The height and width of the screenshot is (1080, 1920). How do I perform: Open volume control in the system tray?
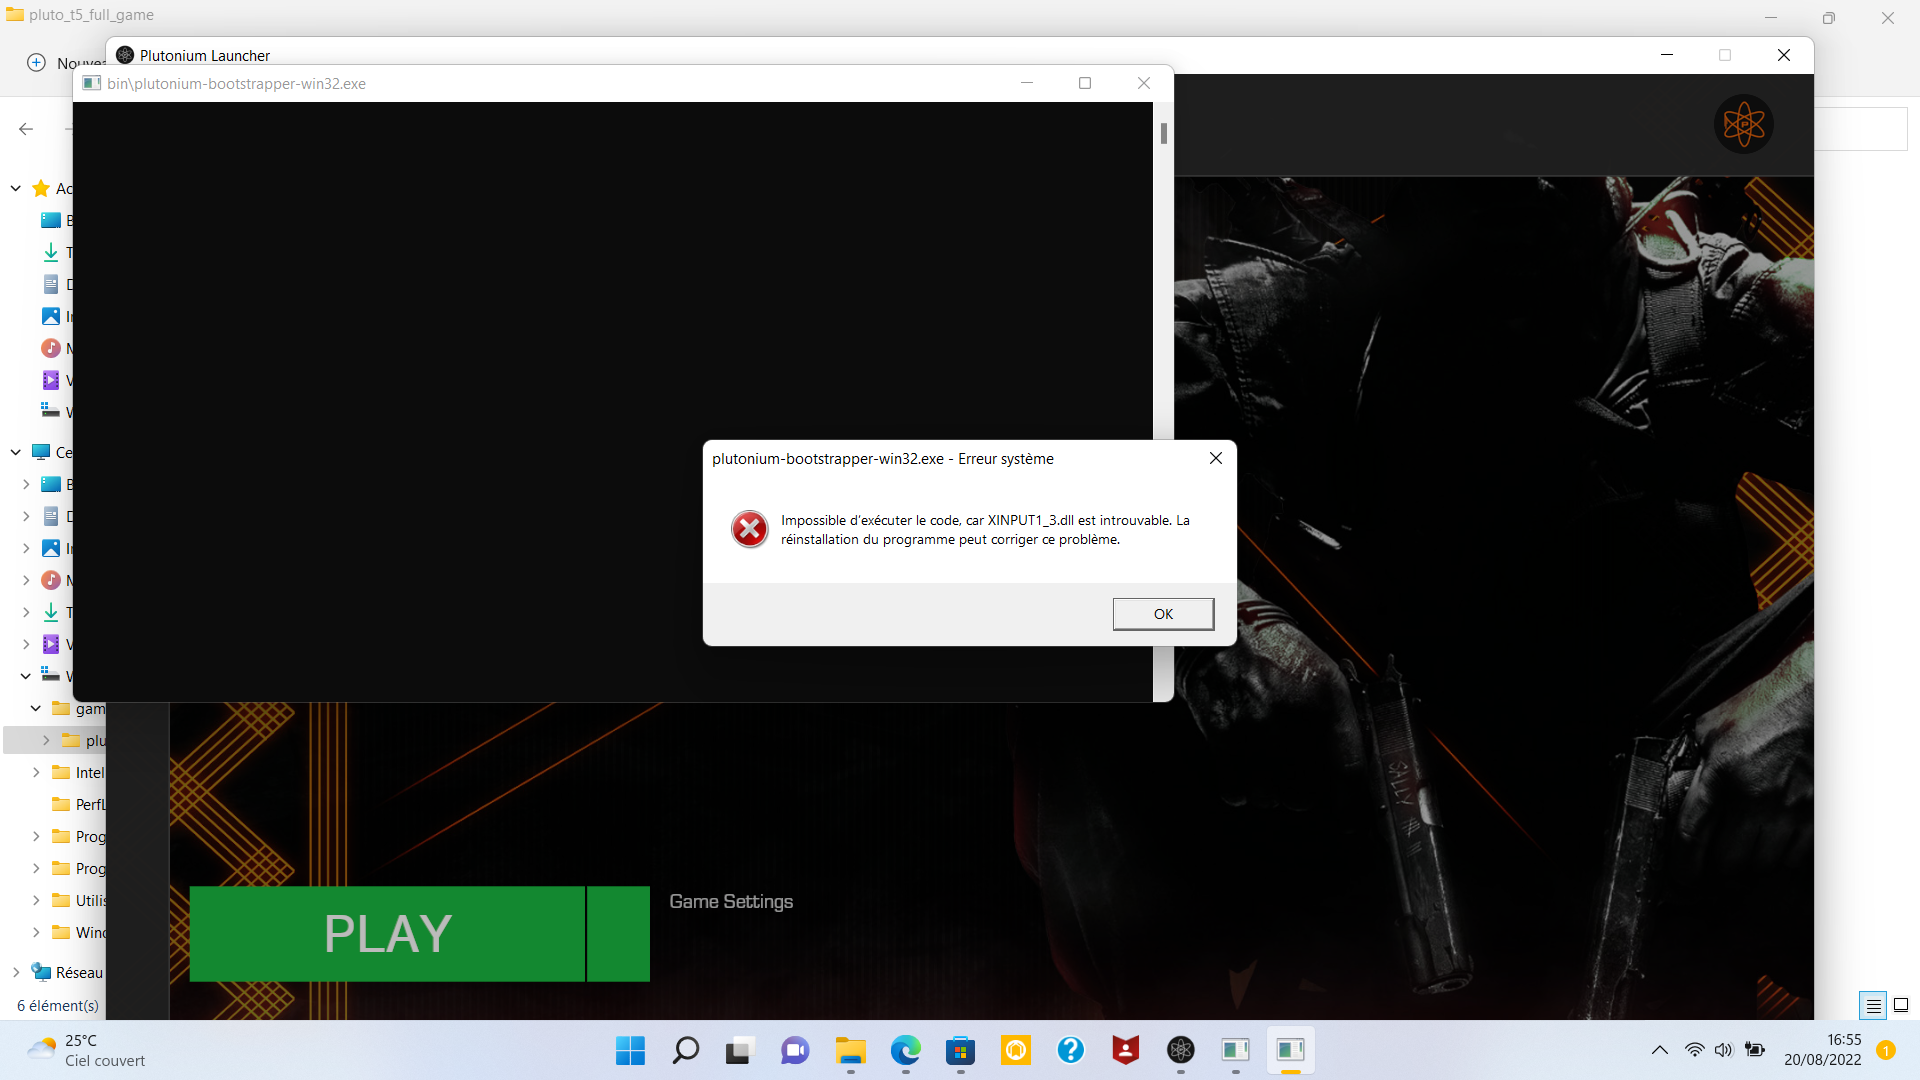point(1723,1050)
